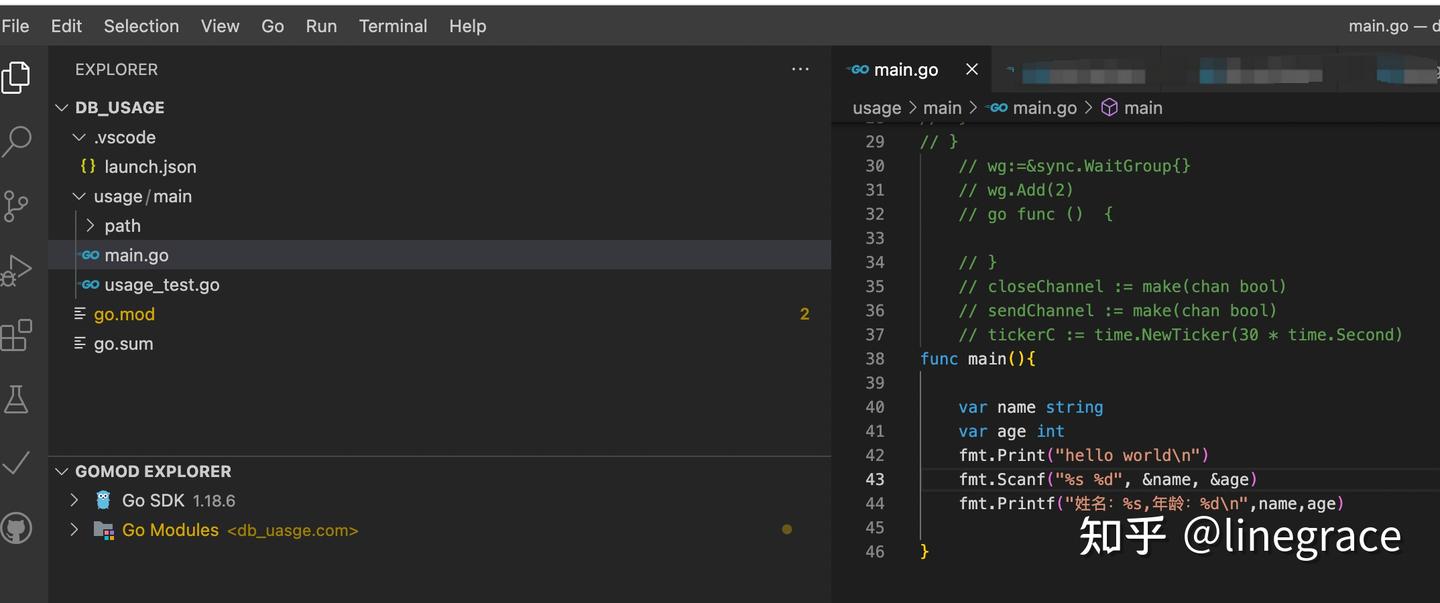Open the File menu

click(15, 26)
